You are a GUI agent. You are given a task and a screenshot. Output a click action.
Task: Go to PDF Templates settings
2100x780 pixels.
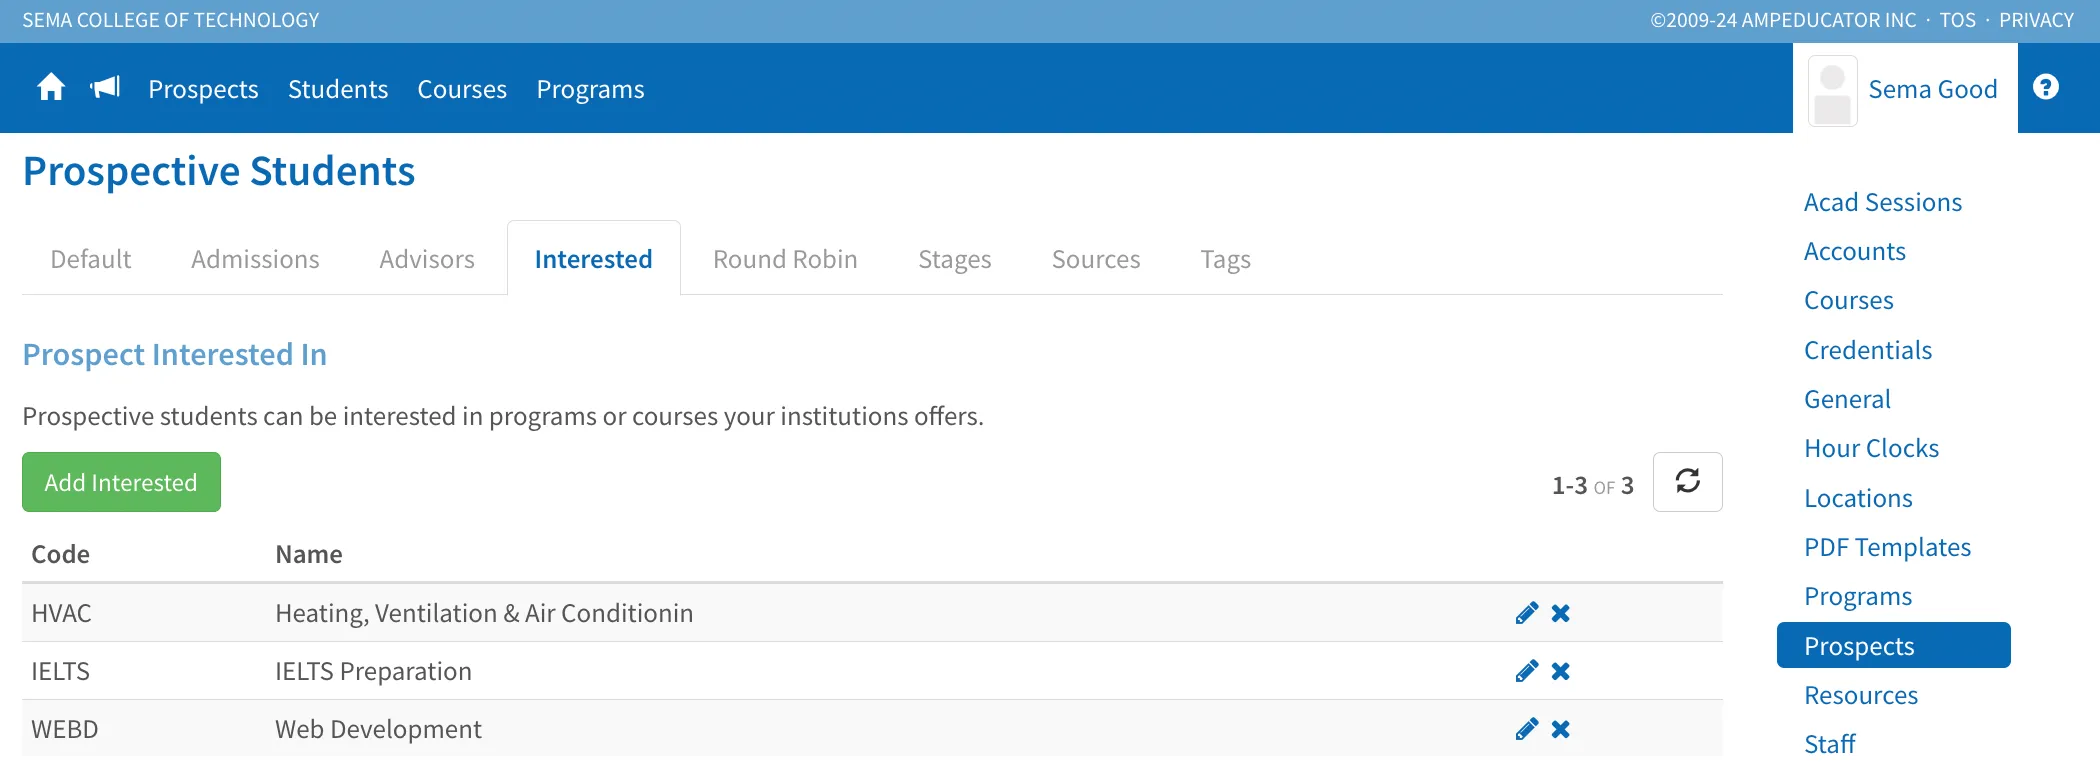click(x=1887, y=547)
